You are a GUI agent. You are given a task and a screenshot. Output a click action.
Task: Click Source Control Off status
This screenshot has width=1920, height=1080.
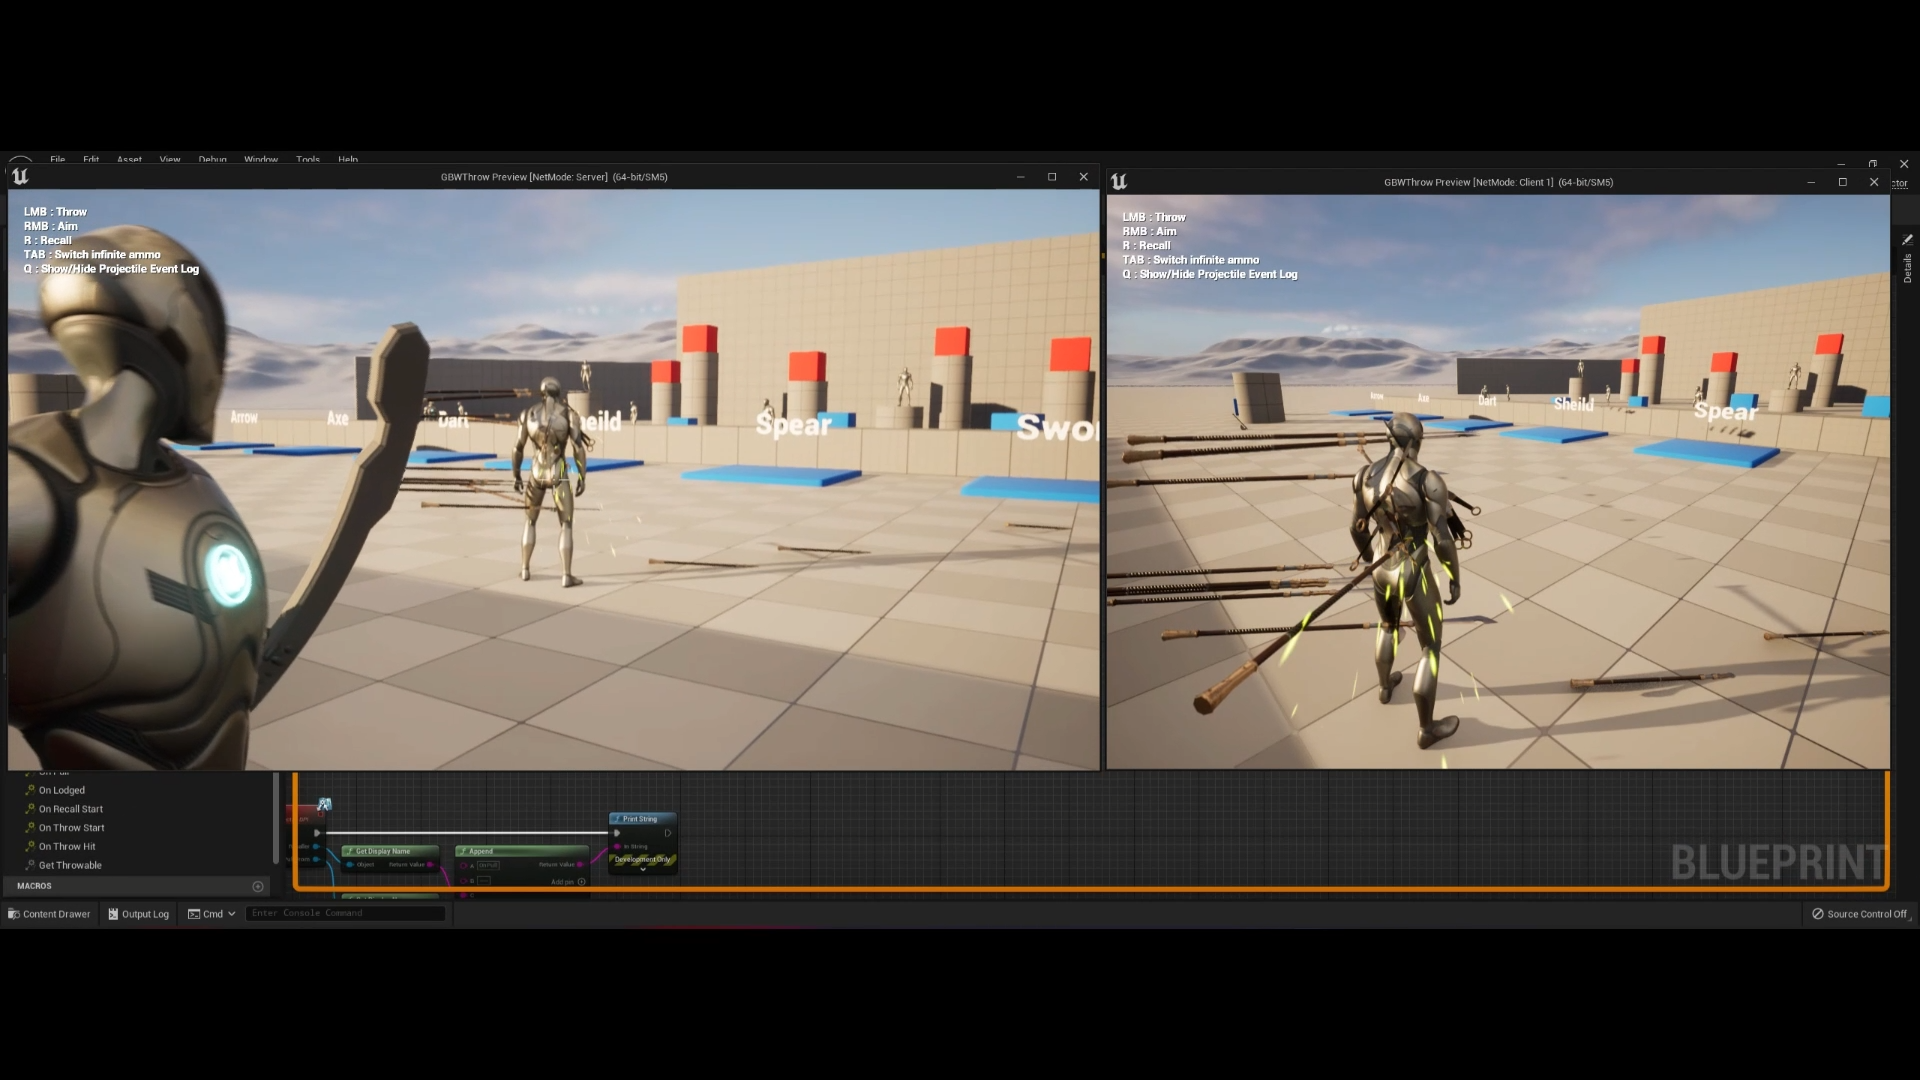click(x=1859, y=914)
